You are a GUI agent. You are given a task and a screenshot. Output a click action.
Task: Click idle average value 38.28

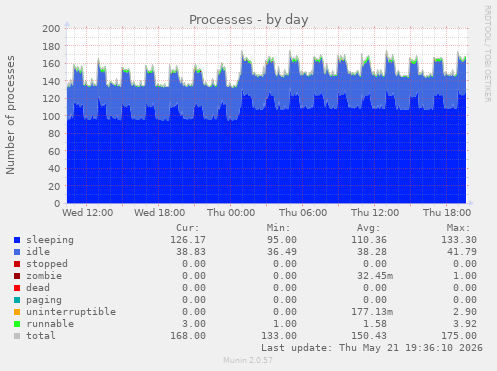[372, 252]
